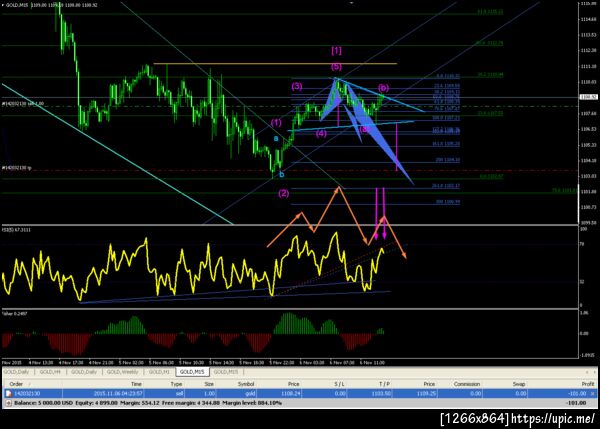Select the #142032130 tp line label

tap(16, 168)
